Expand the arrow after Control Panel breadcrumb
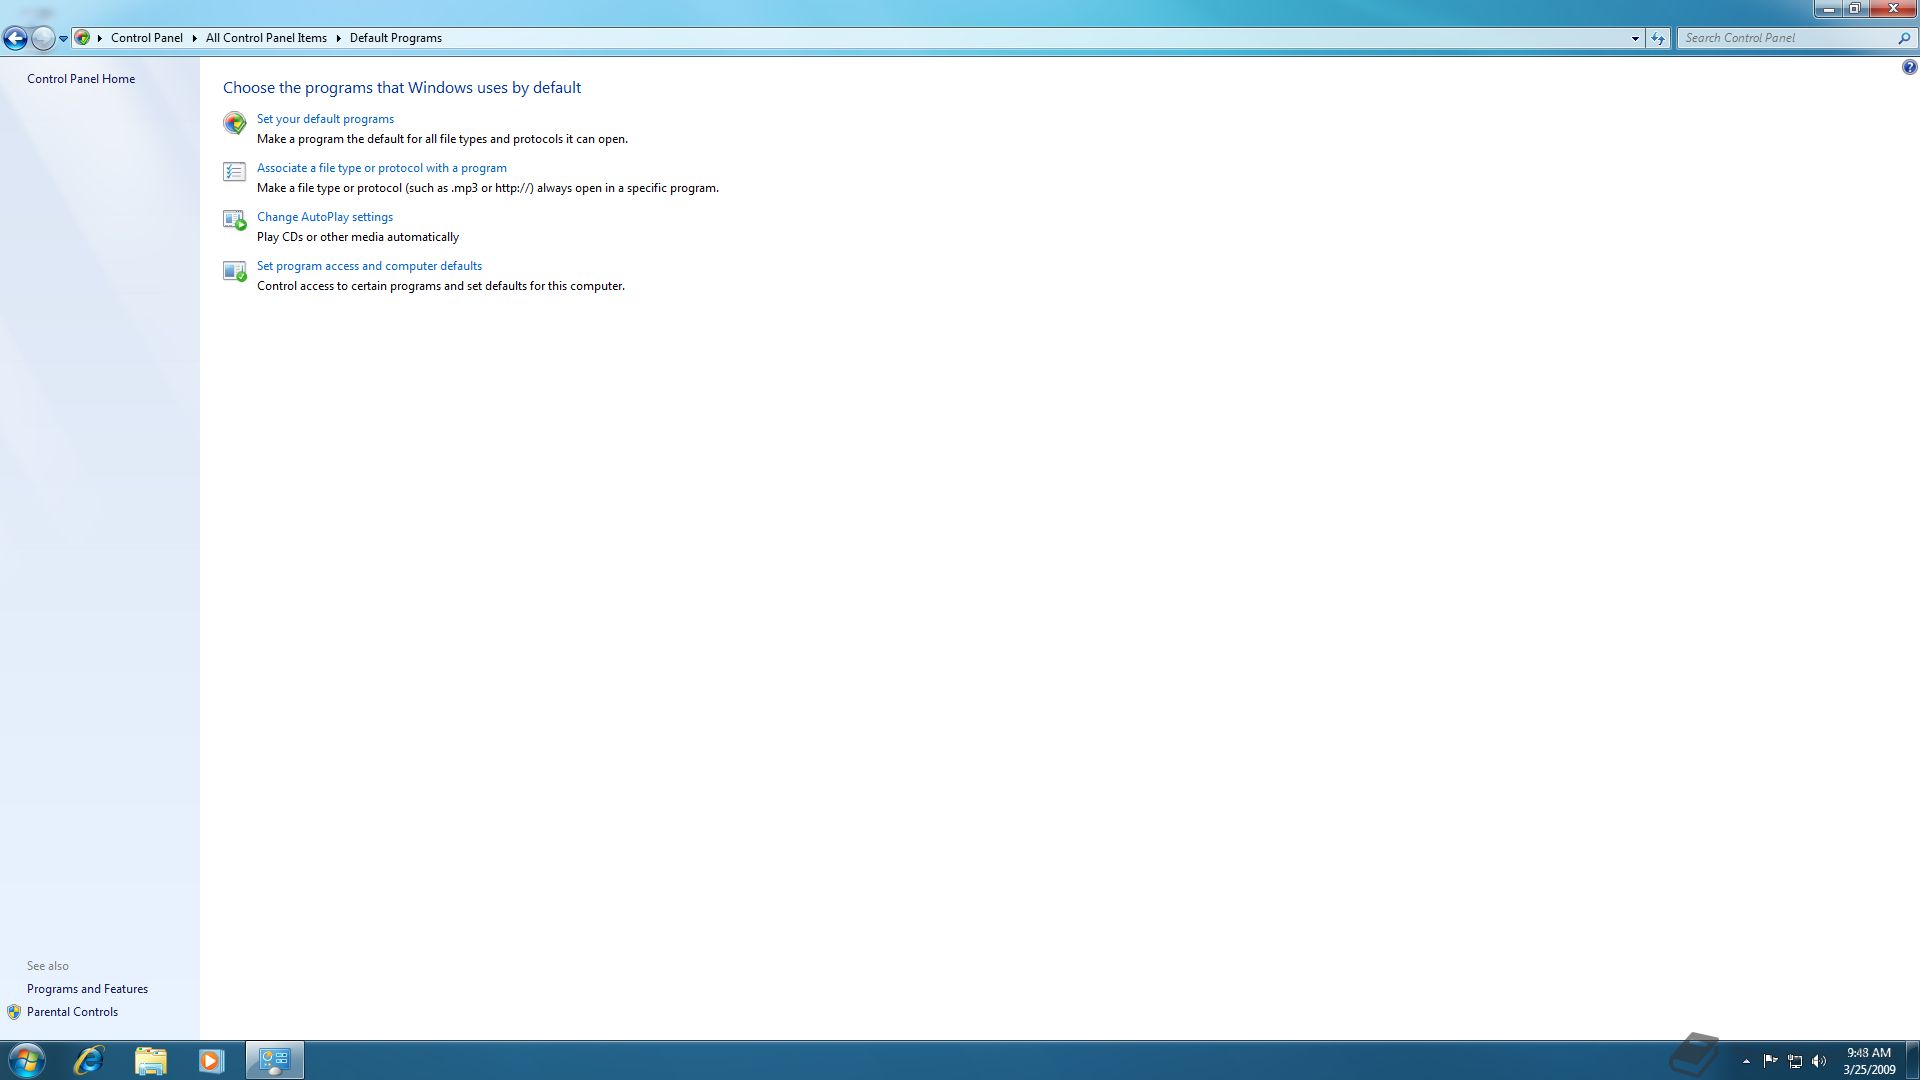This screenshot has width=1920, height=1080. 194,38
